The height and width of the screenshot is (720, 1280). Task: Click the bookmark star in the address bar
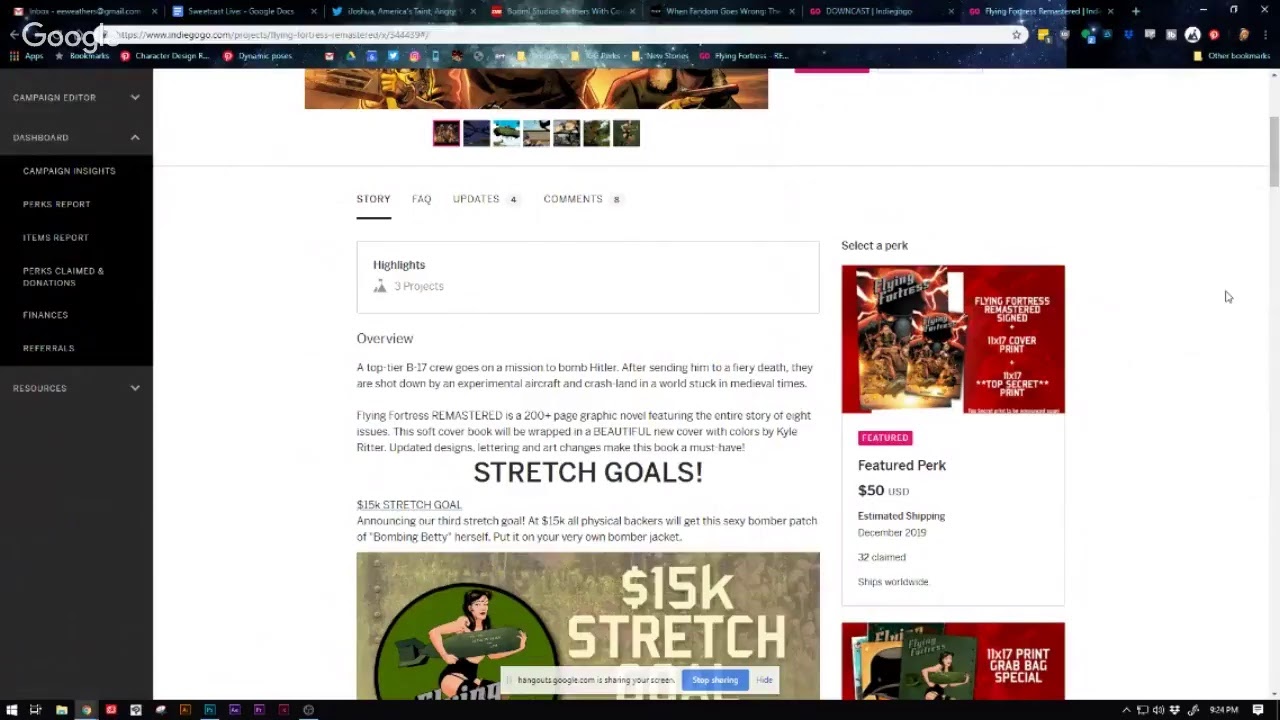(1017, 35)
